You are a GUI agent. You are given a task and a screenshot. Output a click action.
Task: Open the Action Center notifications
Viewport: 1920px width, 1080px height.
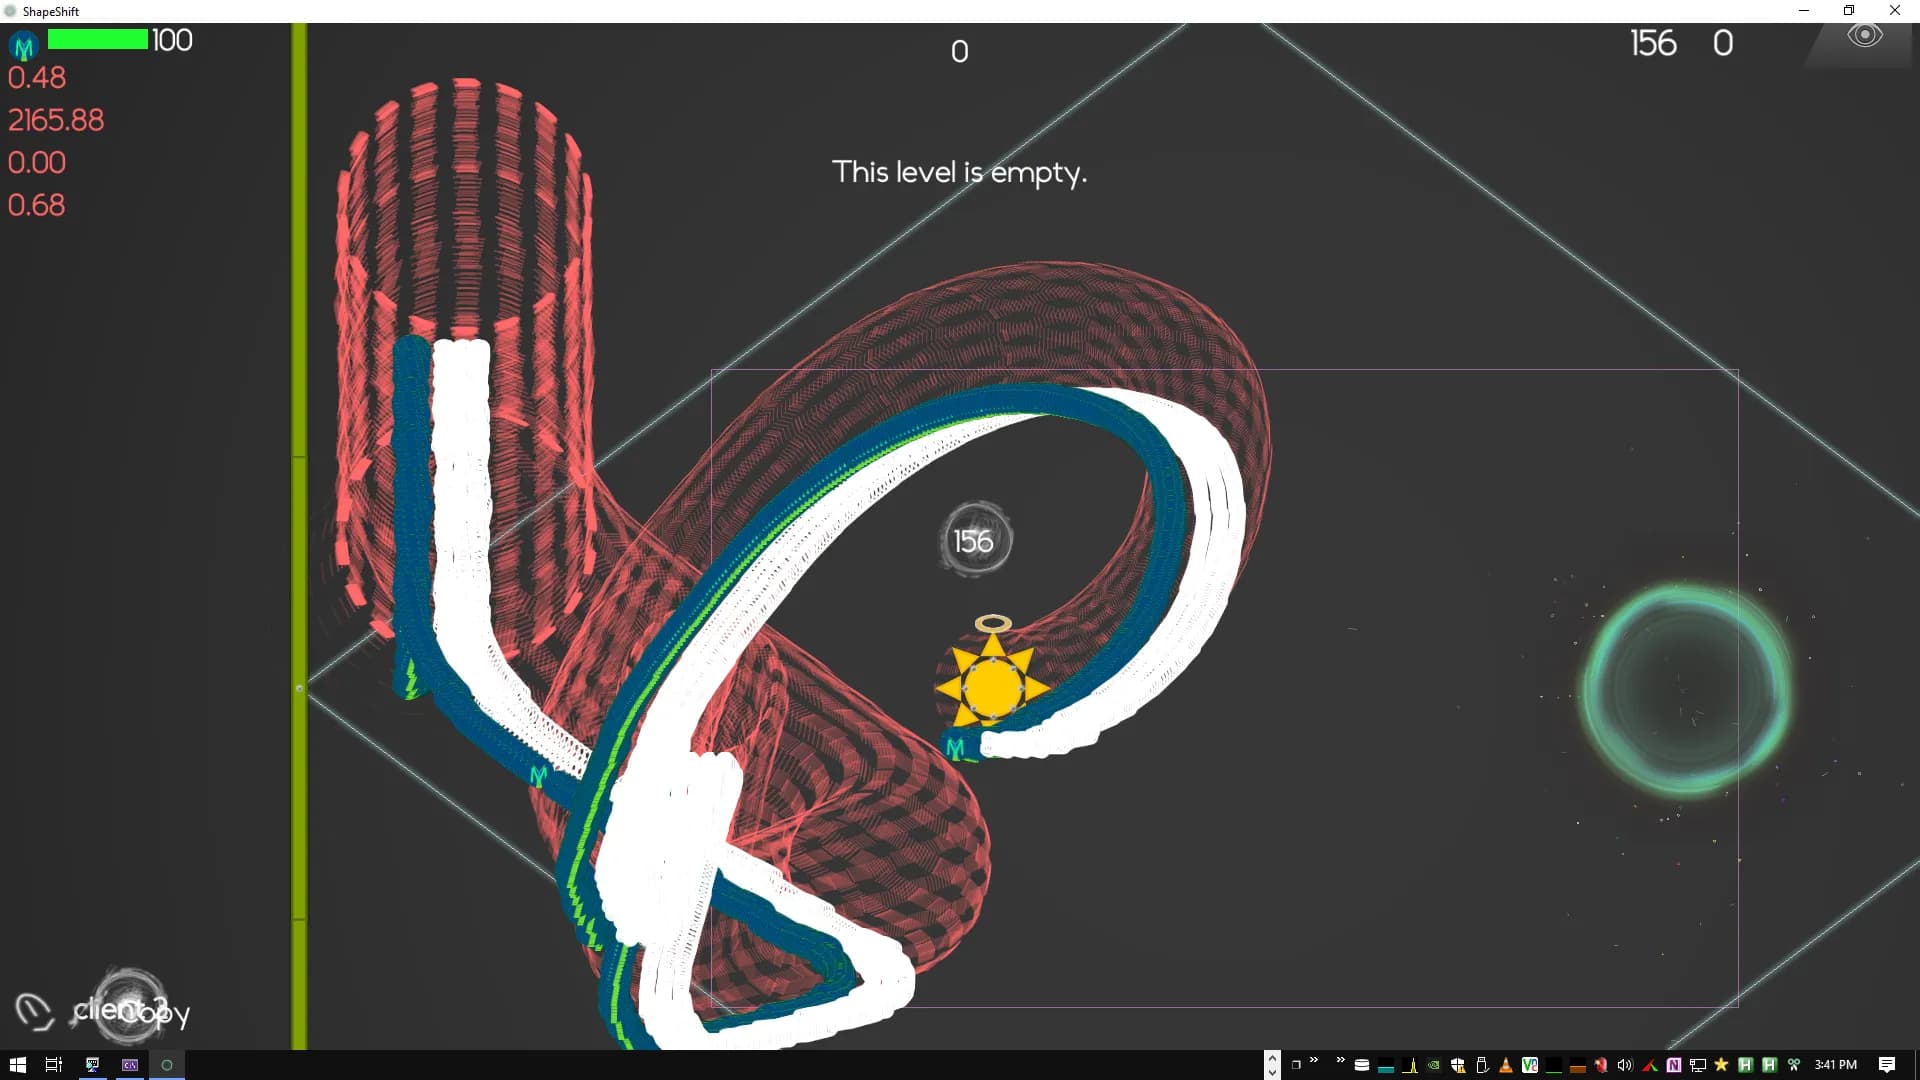(x=1886, y=1065)
